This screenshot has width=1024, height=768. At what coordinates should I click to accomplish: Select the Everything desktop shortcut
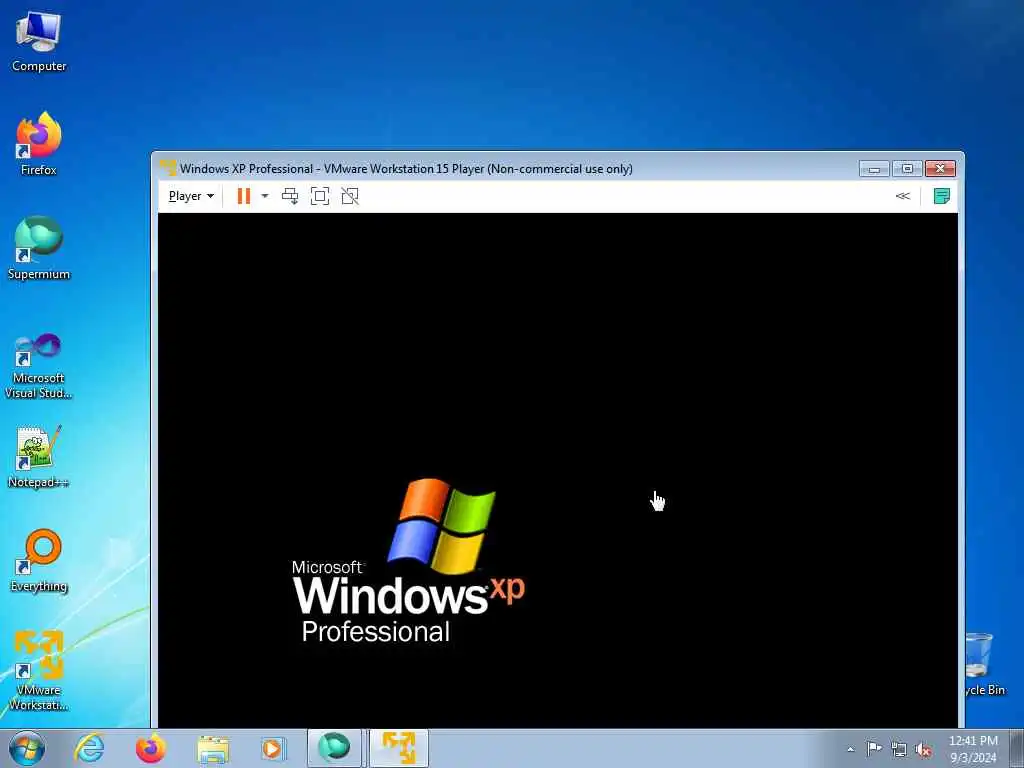(x=39, y=560)
